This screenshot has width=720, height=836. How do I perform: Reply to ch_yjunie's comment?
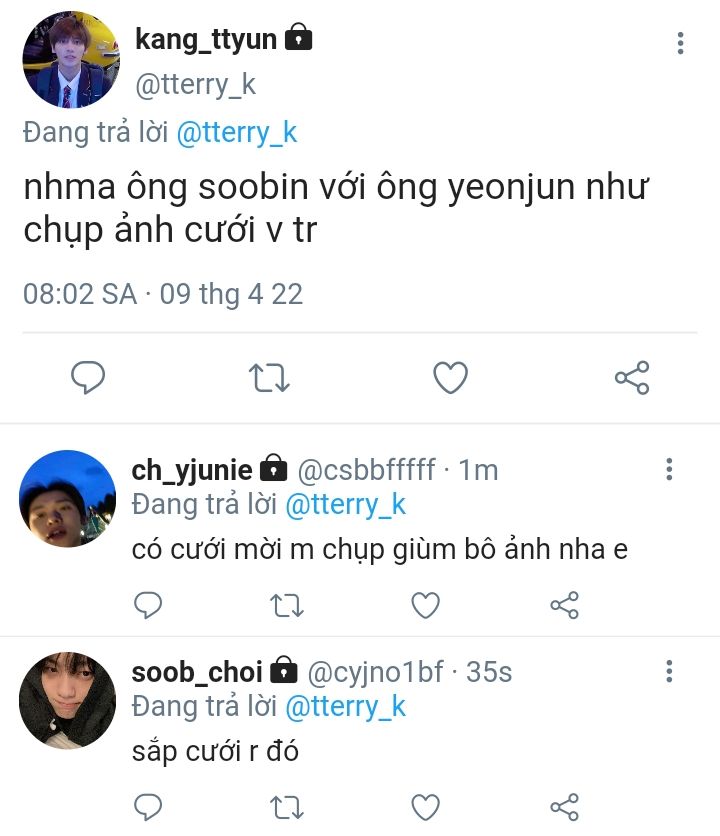click(148, 604)
